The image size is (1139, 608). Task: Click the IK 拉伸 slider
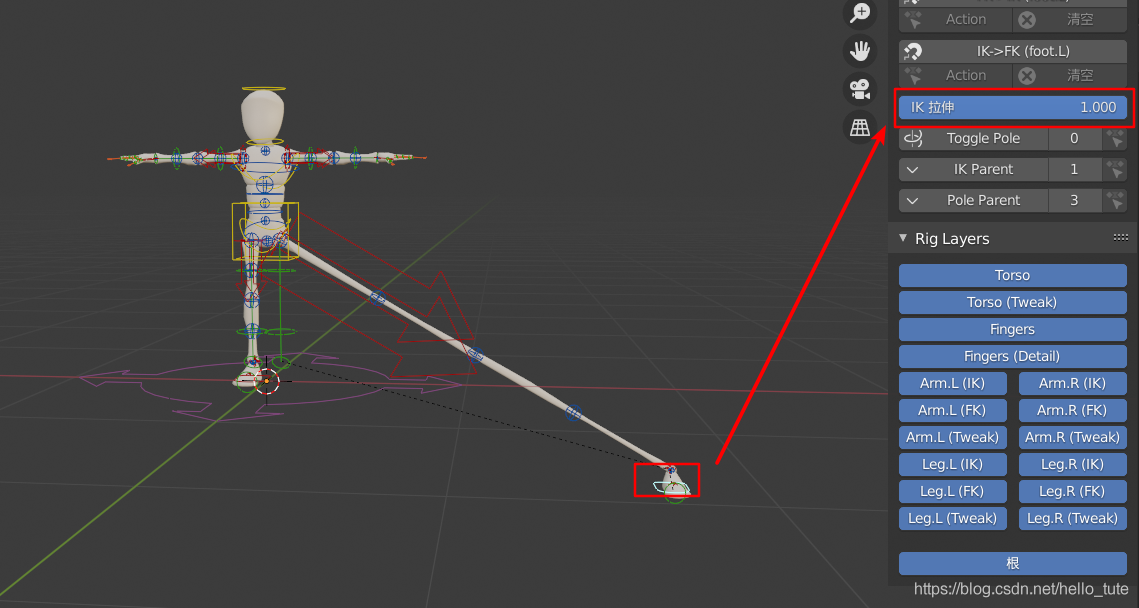1013,108
